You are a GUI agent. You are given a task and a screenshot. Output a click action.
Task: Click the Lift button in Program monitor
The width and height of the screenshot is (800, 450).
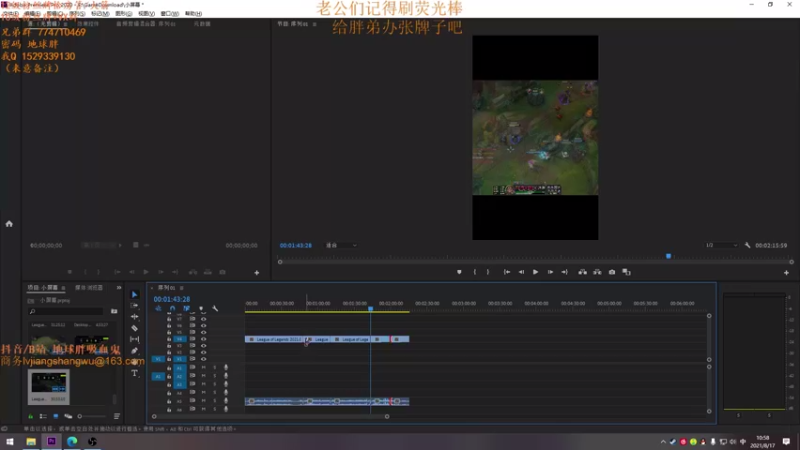pos(582,272)
